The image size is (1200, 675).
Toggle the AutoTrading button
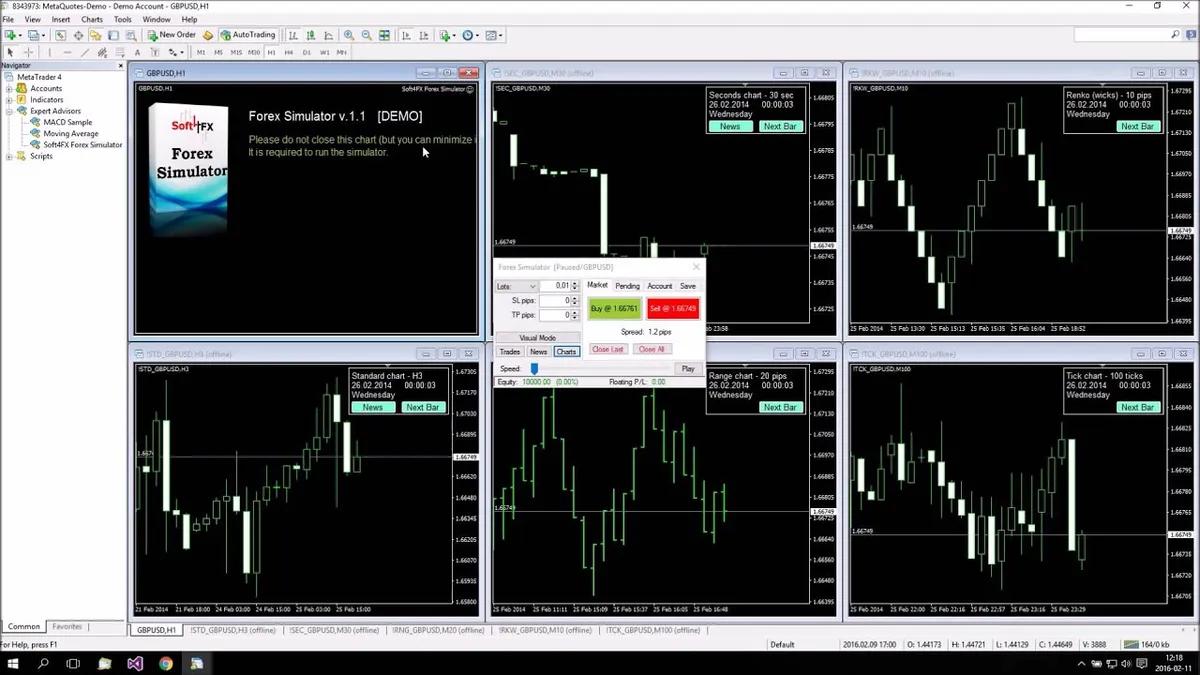pyautogui.click(x=248, y=35)
